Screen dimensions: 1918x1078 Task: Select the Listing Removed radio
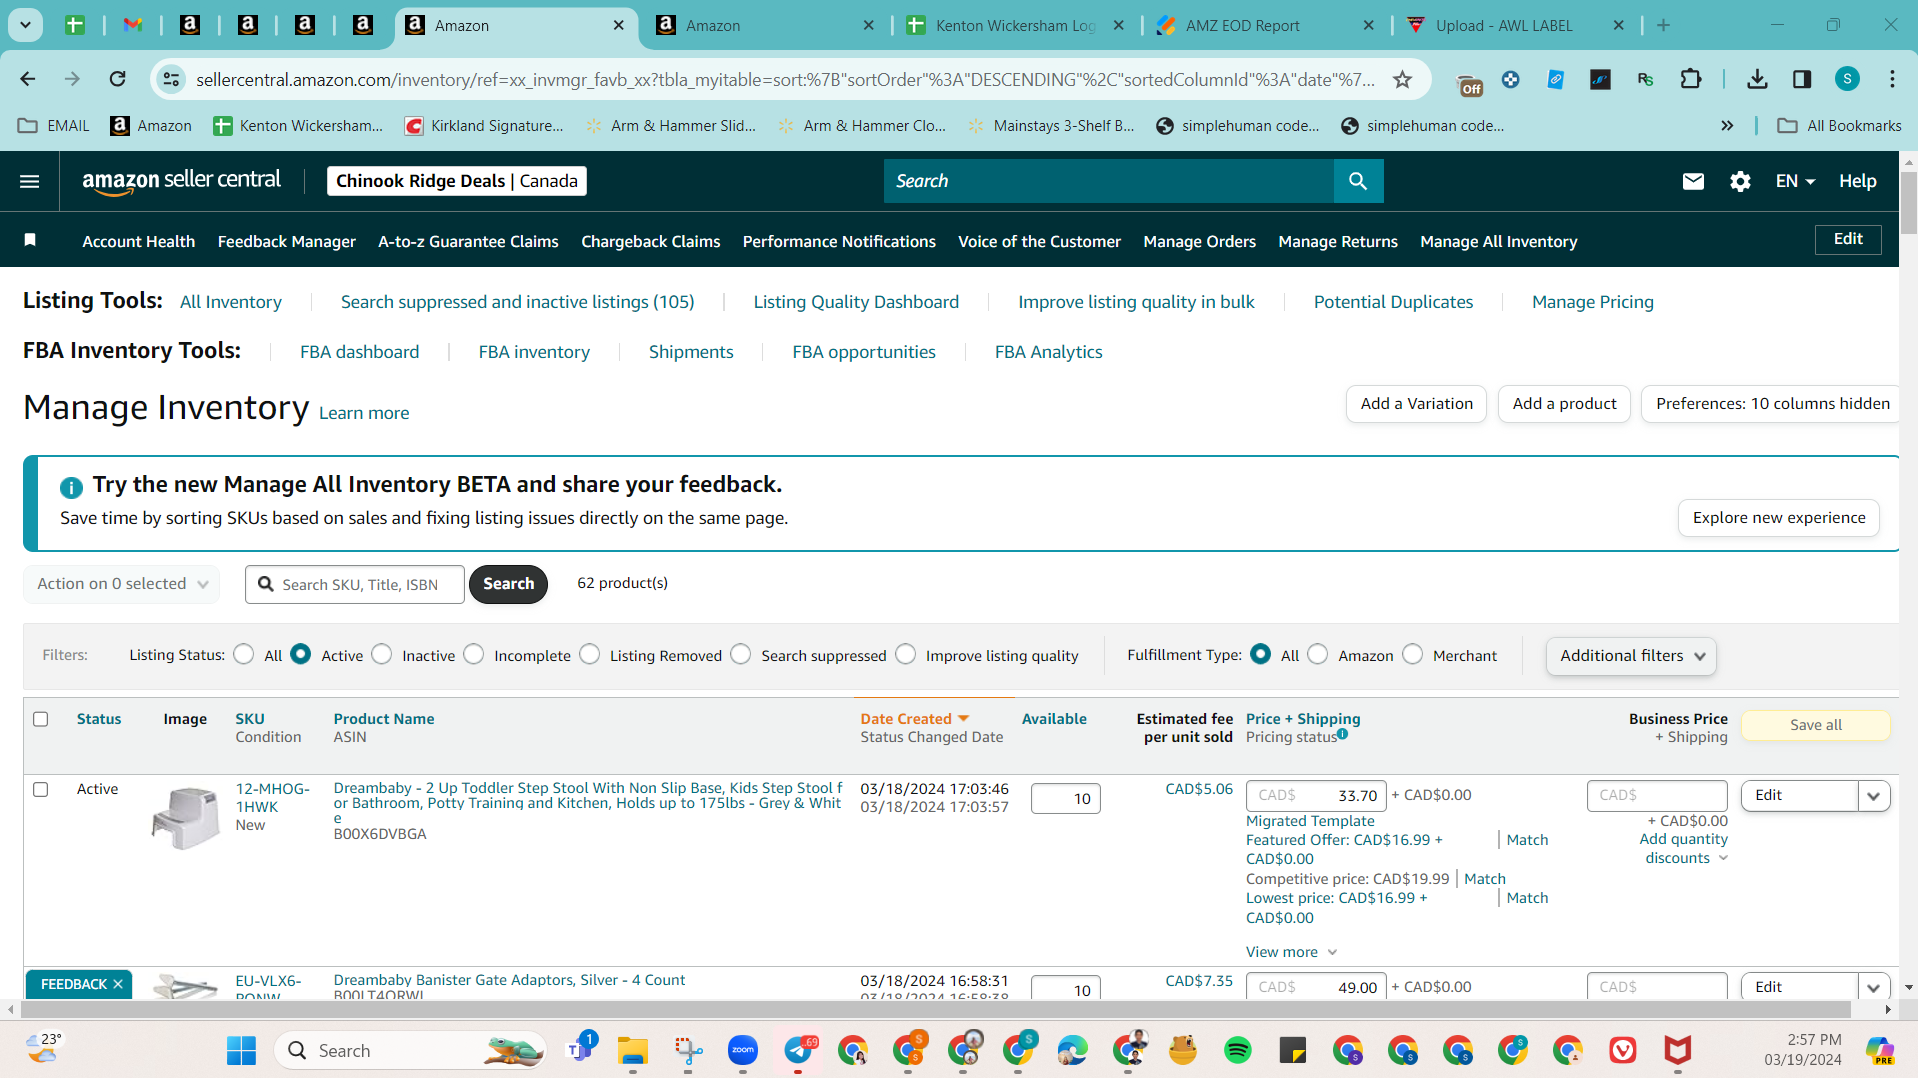(589, 654)
